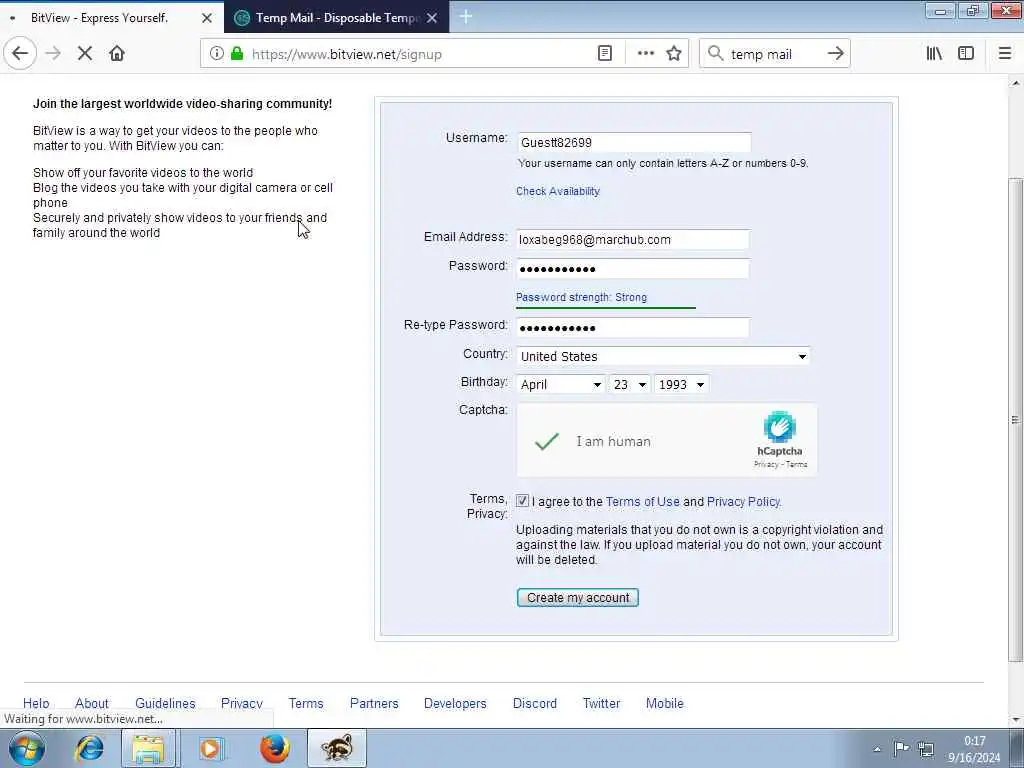1024x768 pixels.
Task: Open a new tab with plus button
Action: tap(466, 17)
